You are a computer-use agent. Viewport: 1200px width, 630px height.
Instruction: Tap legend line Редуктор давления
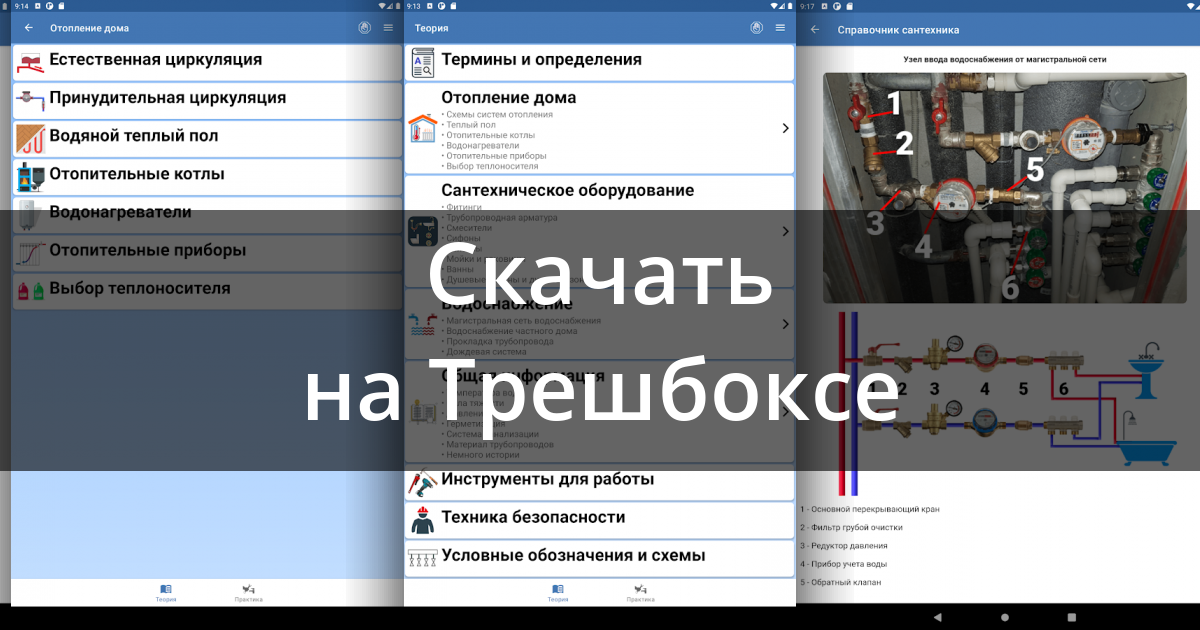coord(844,546)
